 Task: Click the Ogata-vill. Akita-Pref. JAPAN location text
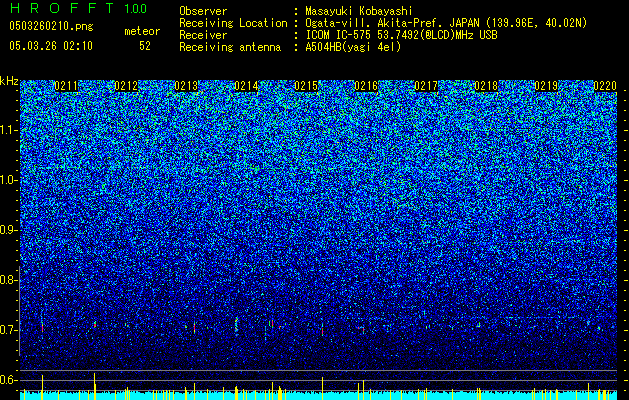point(446,23)
